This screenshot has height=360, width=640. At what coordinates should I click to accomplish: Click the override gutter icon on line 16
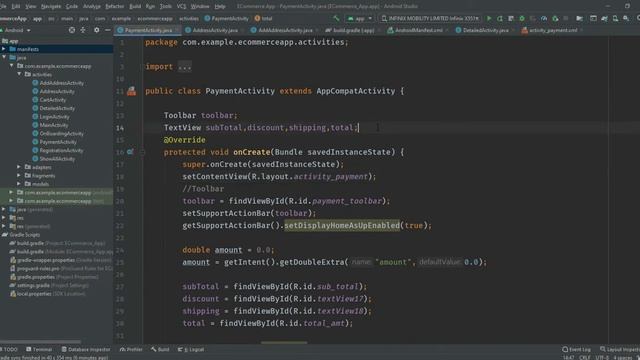coord(130,152)
